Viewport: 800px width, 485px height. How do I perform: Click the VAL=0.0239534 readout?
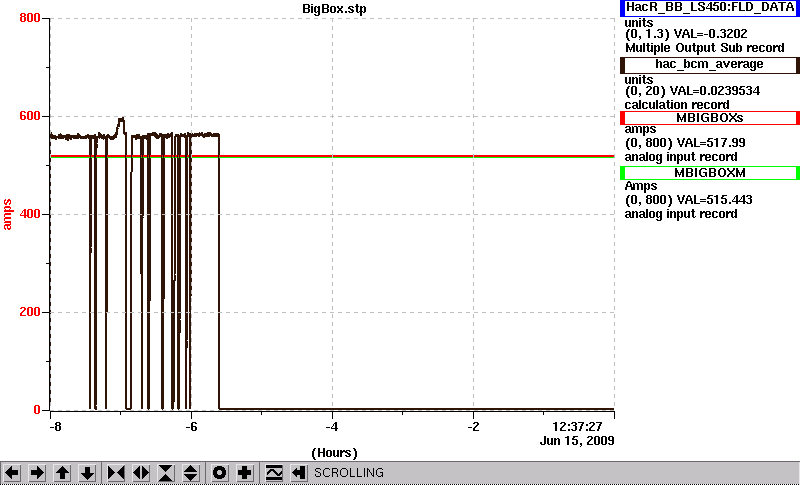click(x=717, y=91)
